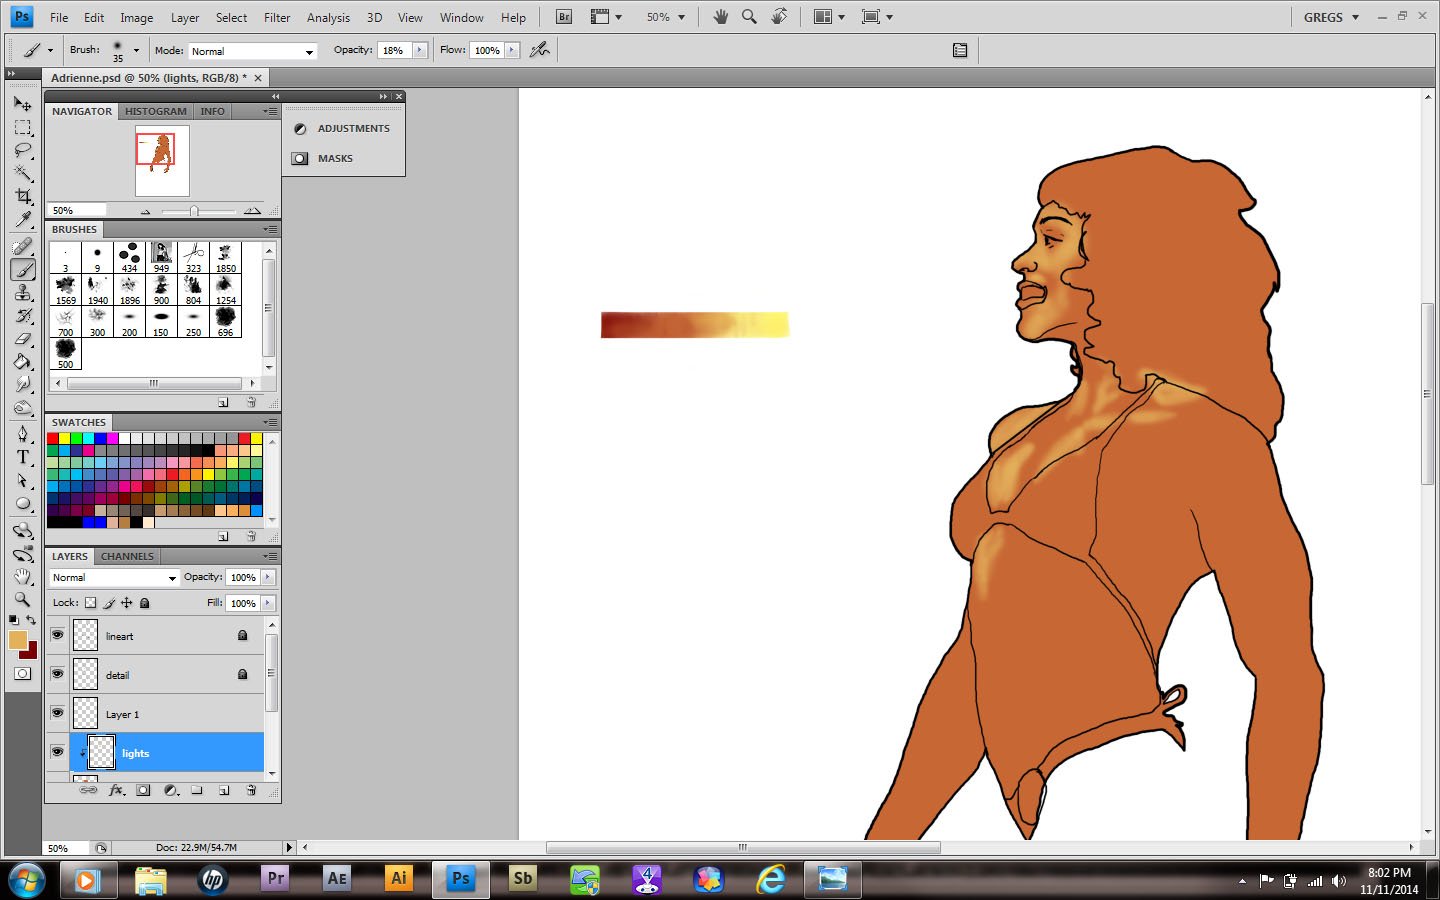Launch Adobe Bridge from top bar
The image size is (1440, 900).
564,17
